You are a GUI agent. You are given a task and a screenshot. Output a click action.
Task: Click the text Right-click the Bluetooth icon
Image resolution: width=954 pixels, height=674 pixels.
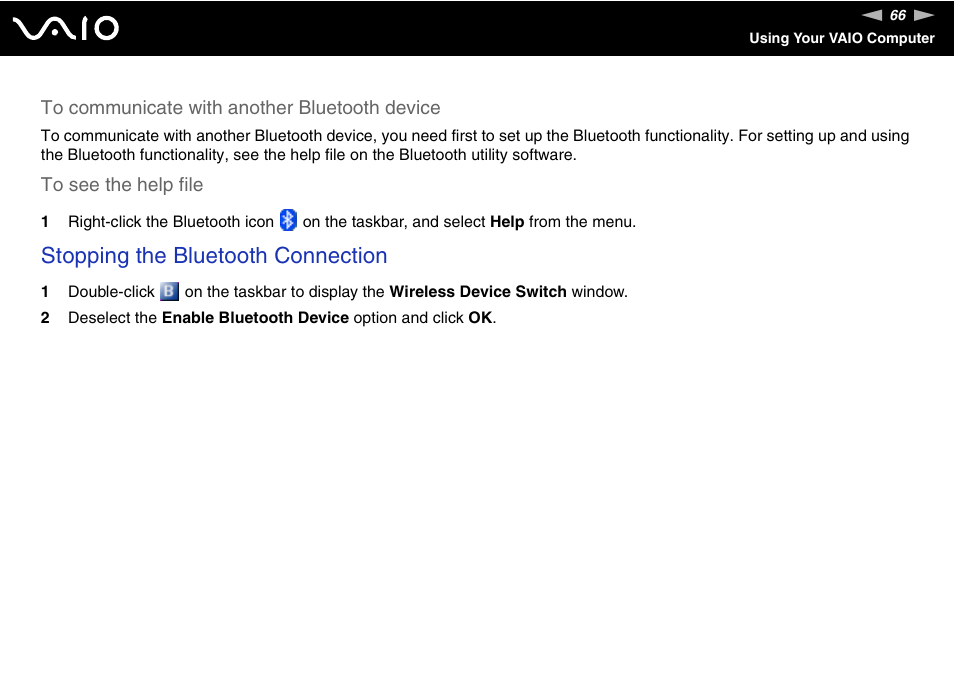pos(171,222)
